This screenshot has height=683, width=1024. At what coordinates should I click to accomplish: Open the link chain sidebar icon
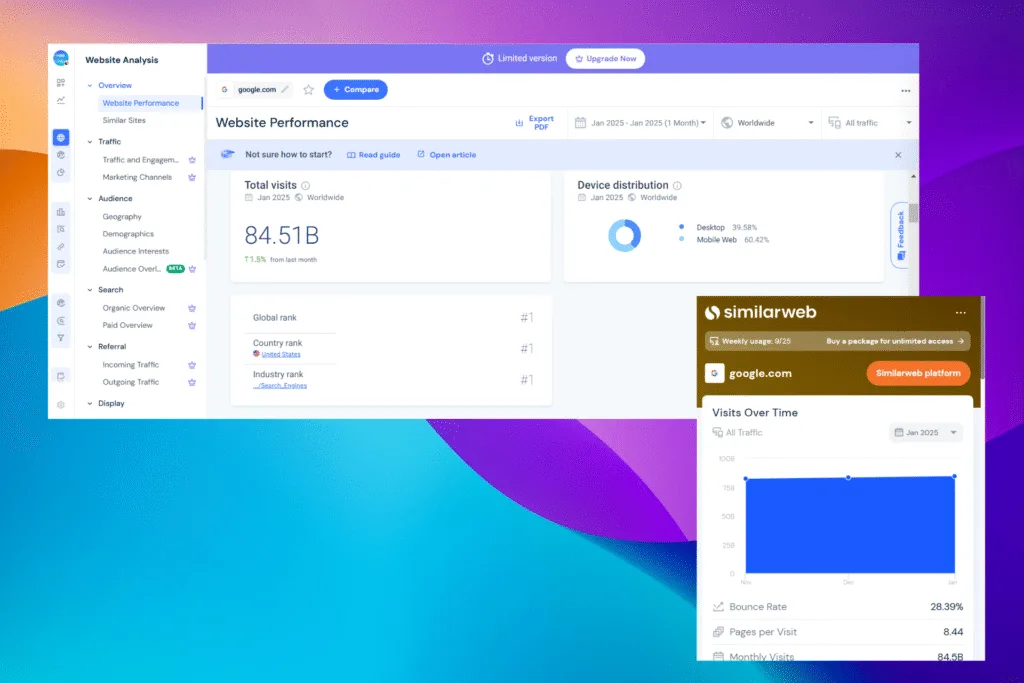(x=61, y=247)
